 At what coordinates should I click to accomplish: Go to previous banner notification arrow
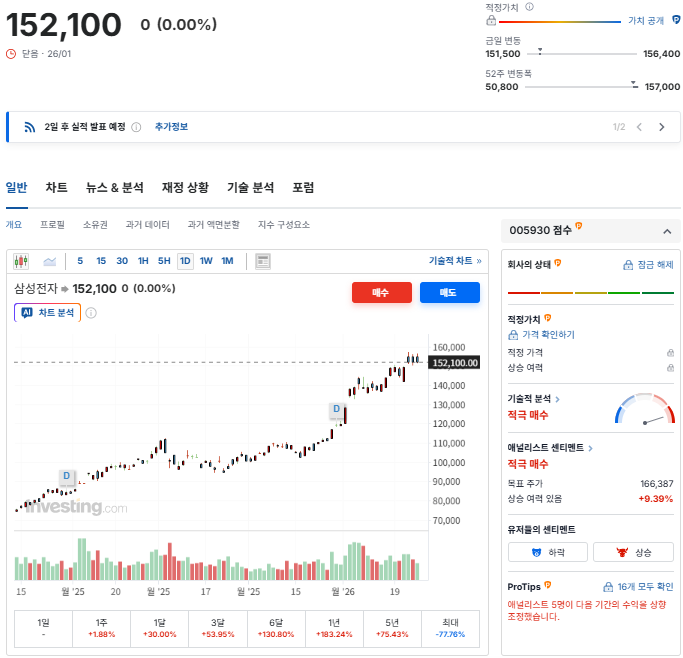(639, 127)
